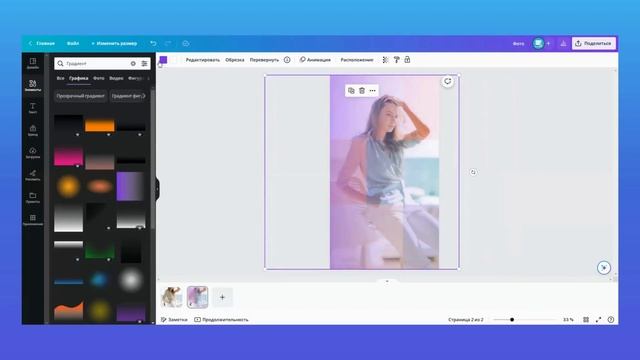640x360 pixels.
Task: Open the Текст sidebar panel
Action: [33, 108]
